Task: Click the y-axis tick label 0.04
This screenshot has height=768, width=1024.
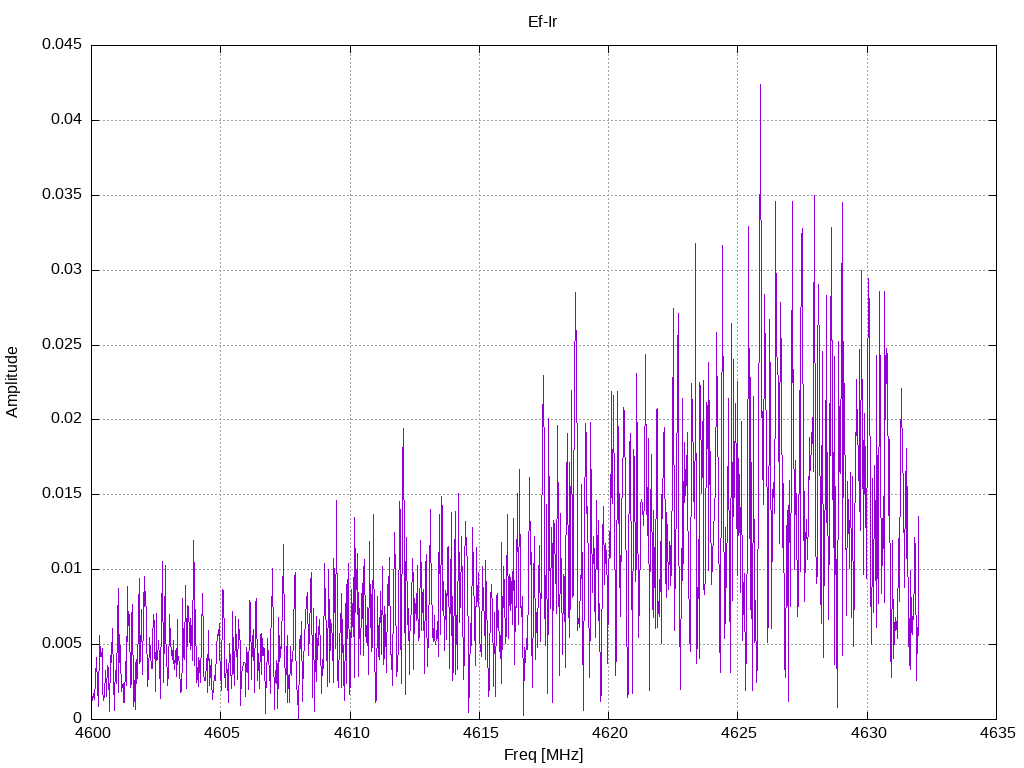Action: tap(67, 120)
